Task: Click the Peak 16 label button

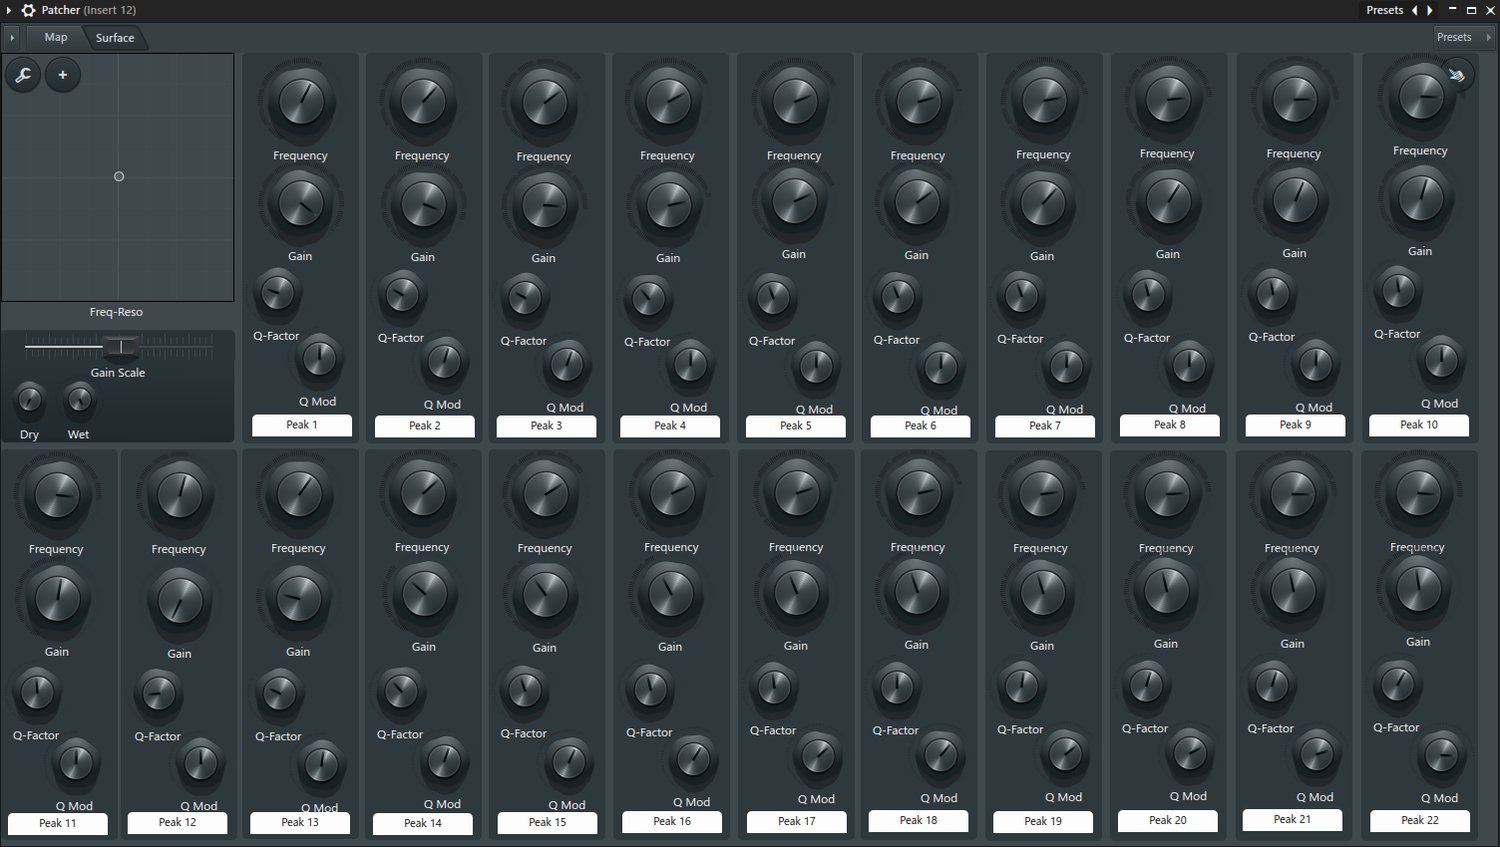Action: point(672,821)
